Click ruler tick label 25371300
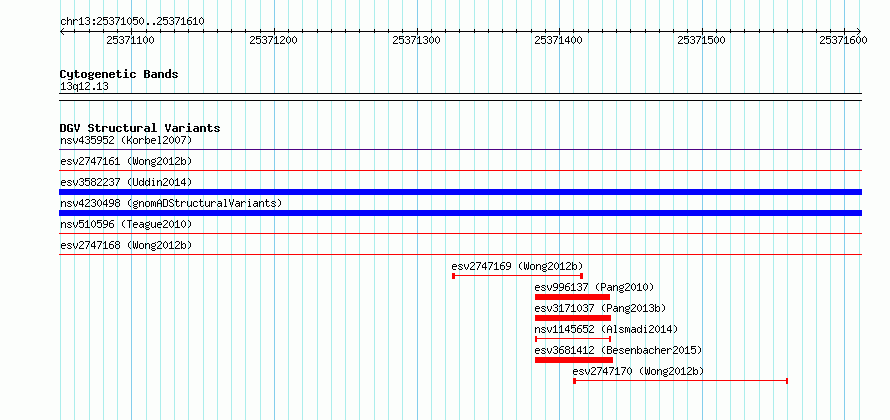 417,40
